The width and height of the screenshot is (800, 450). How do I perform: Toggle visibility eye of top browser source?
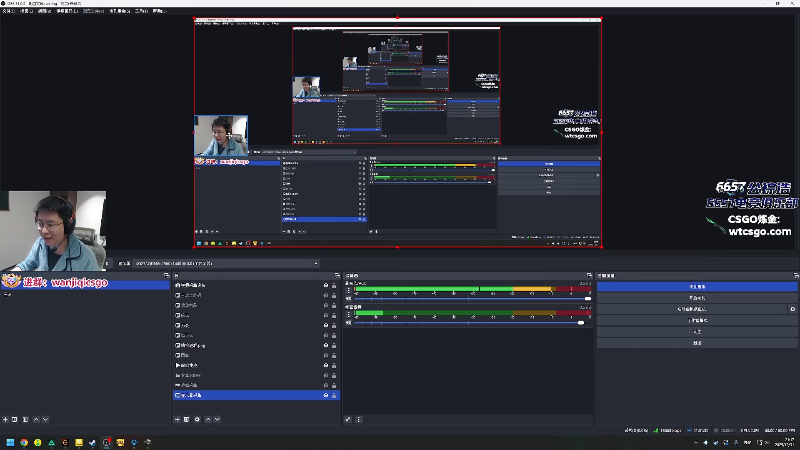click(x=326, y=285)
